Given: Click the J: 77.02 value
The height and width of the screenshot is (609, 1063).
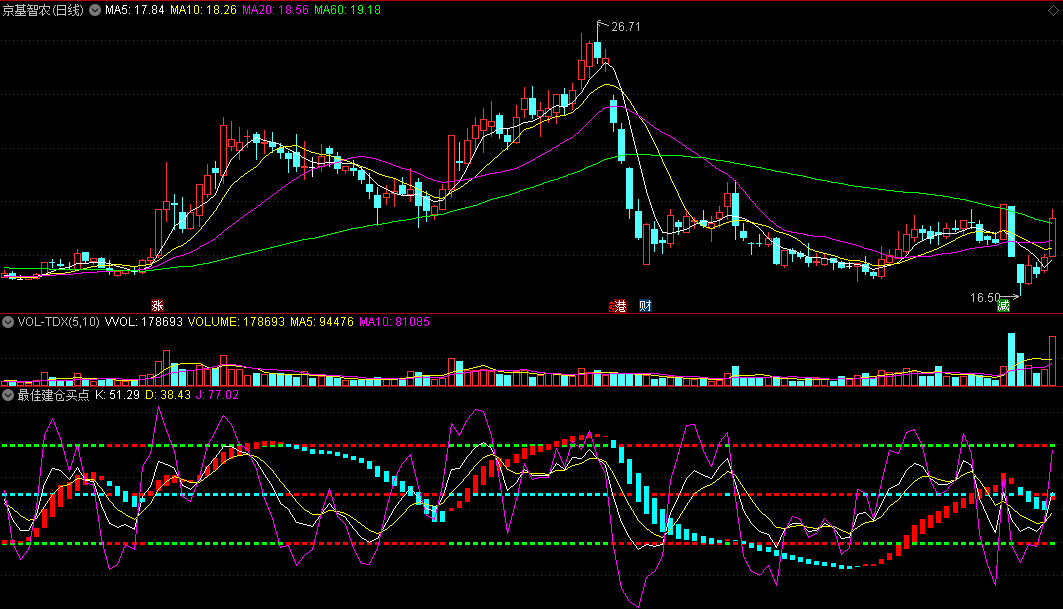Looking at the screenshot, I should coord(218,395).
